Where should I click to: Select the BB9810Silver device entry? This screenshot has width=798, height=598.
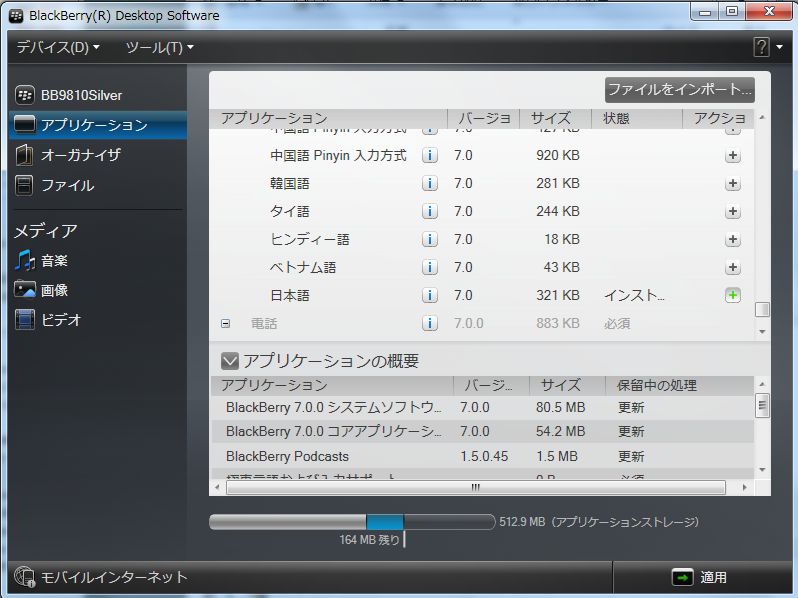[69, 95]
